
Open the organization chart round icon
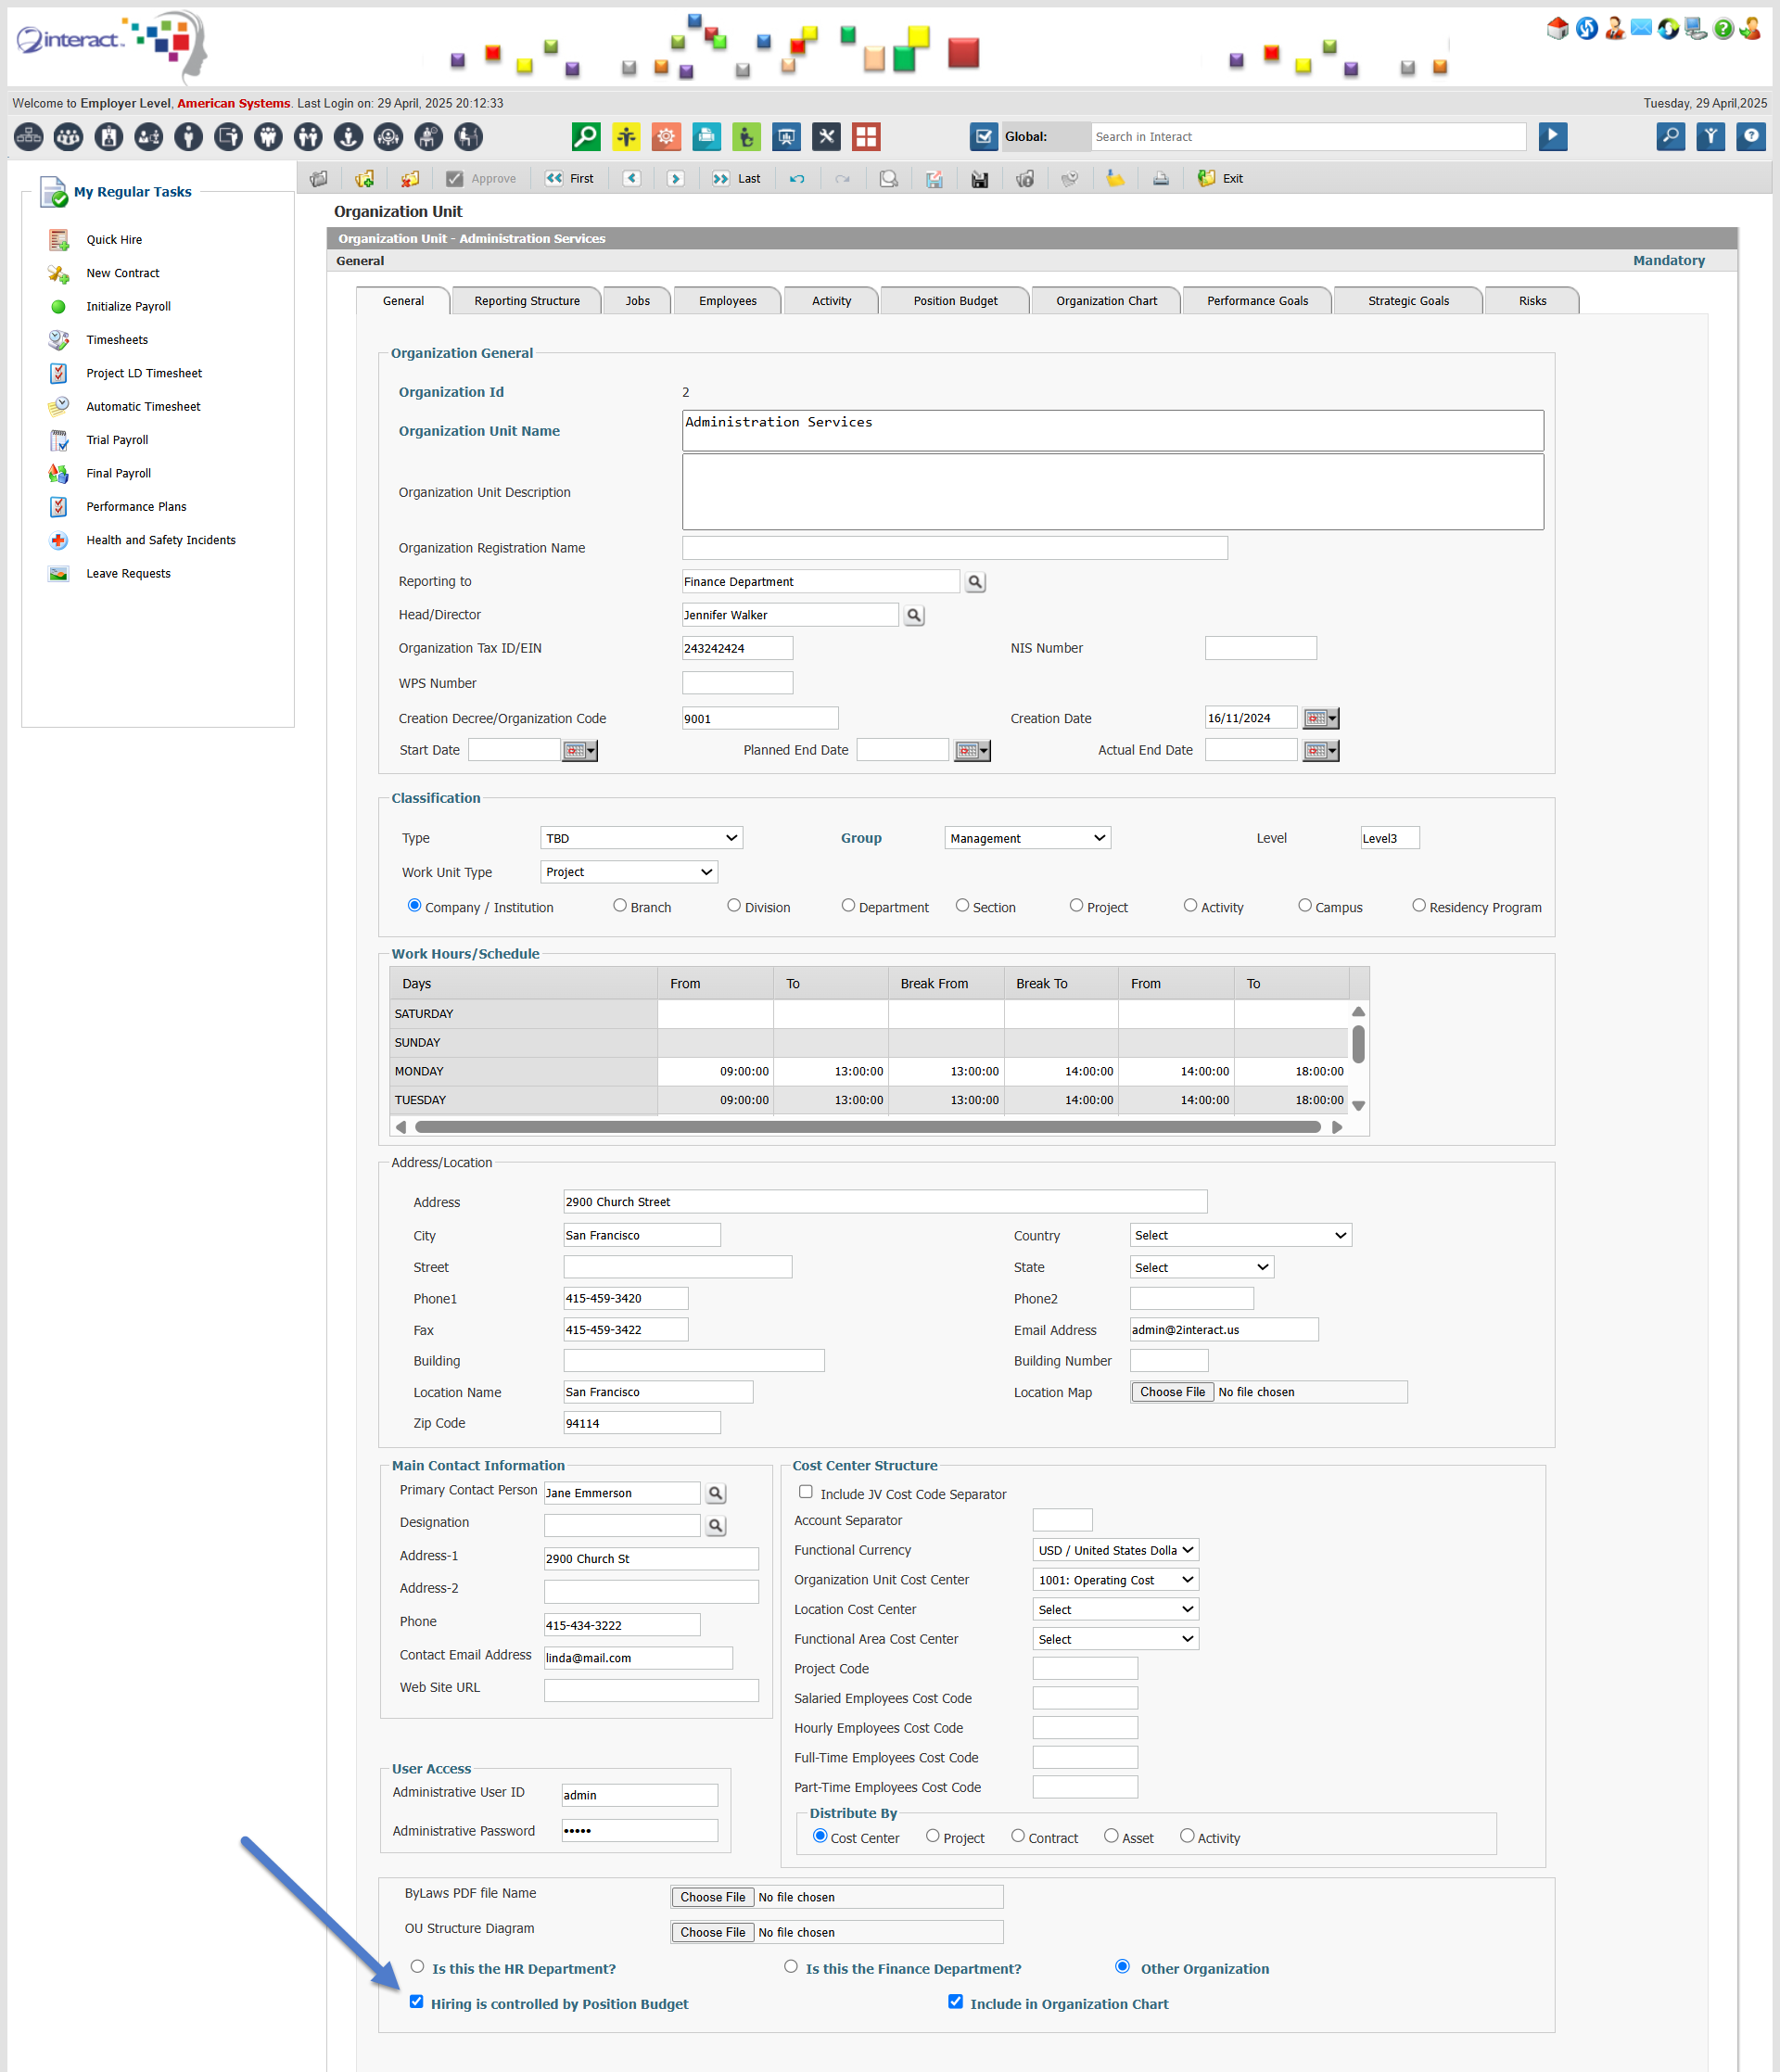coord(28,136)
